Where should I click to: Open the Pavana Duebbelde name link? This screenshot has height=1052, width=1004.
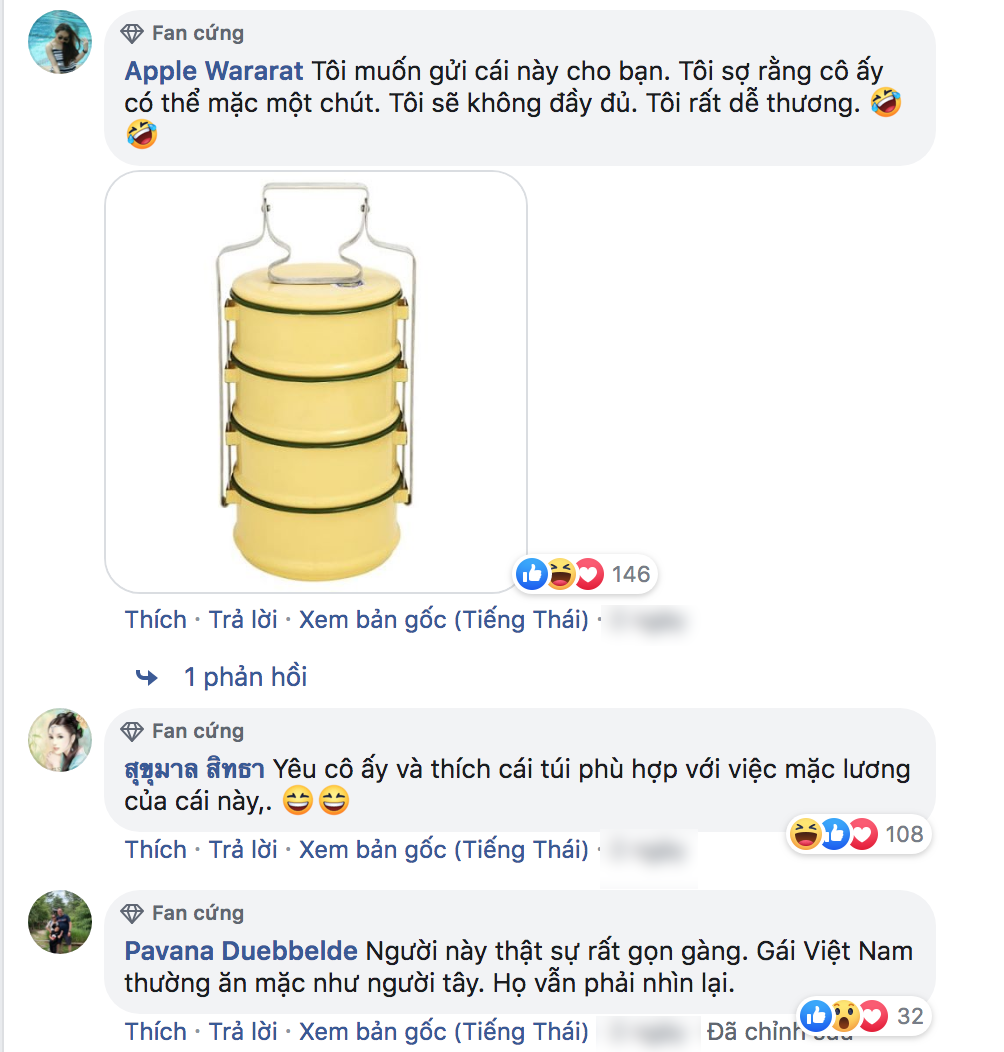pyautogui.click(x=240, y=950)
